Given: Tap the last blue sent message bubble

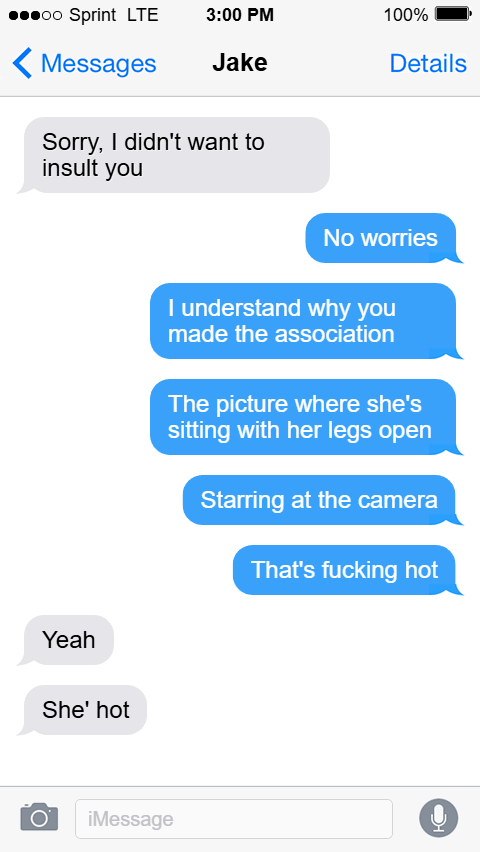Looking at the screenshot, I should coord(345,570).
